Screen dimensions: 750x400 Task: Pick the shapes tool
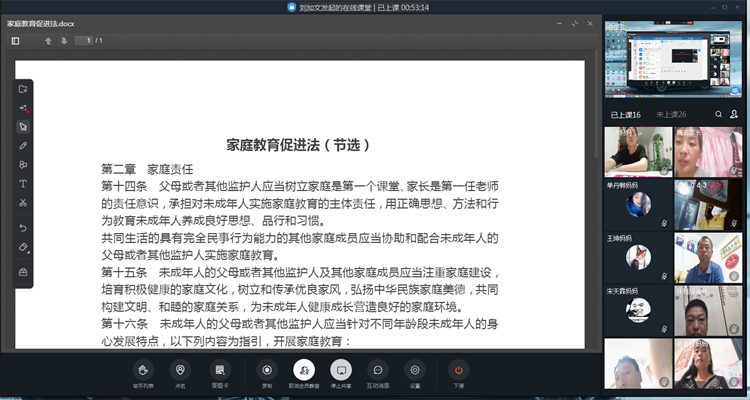point(23,164)
